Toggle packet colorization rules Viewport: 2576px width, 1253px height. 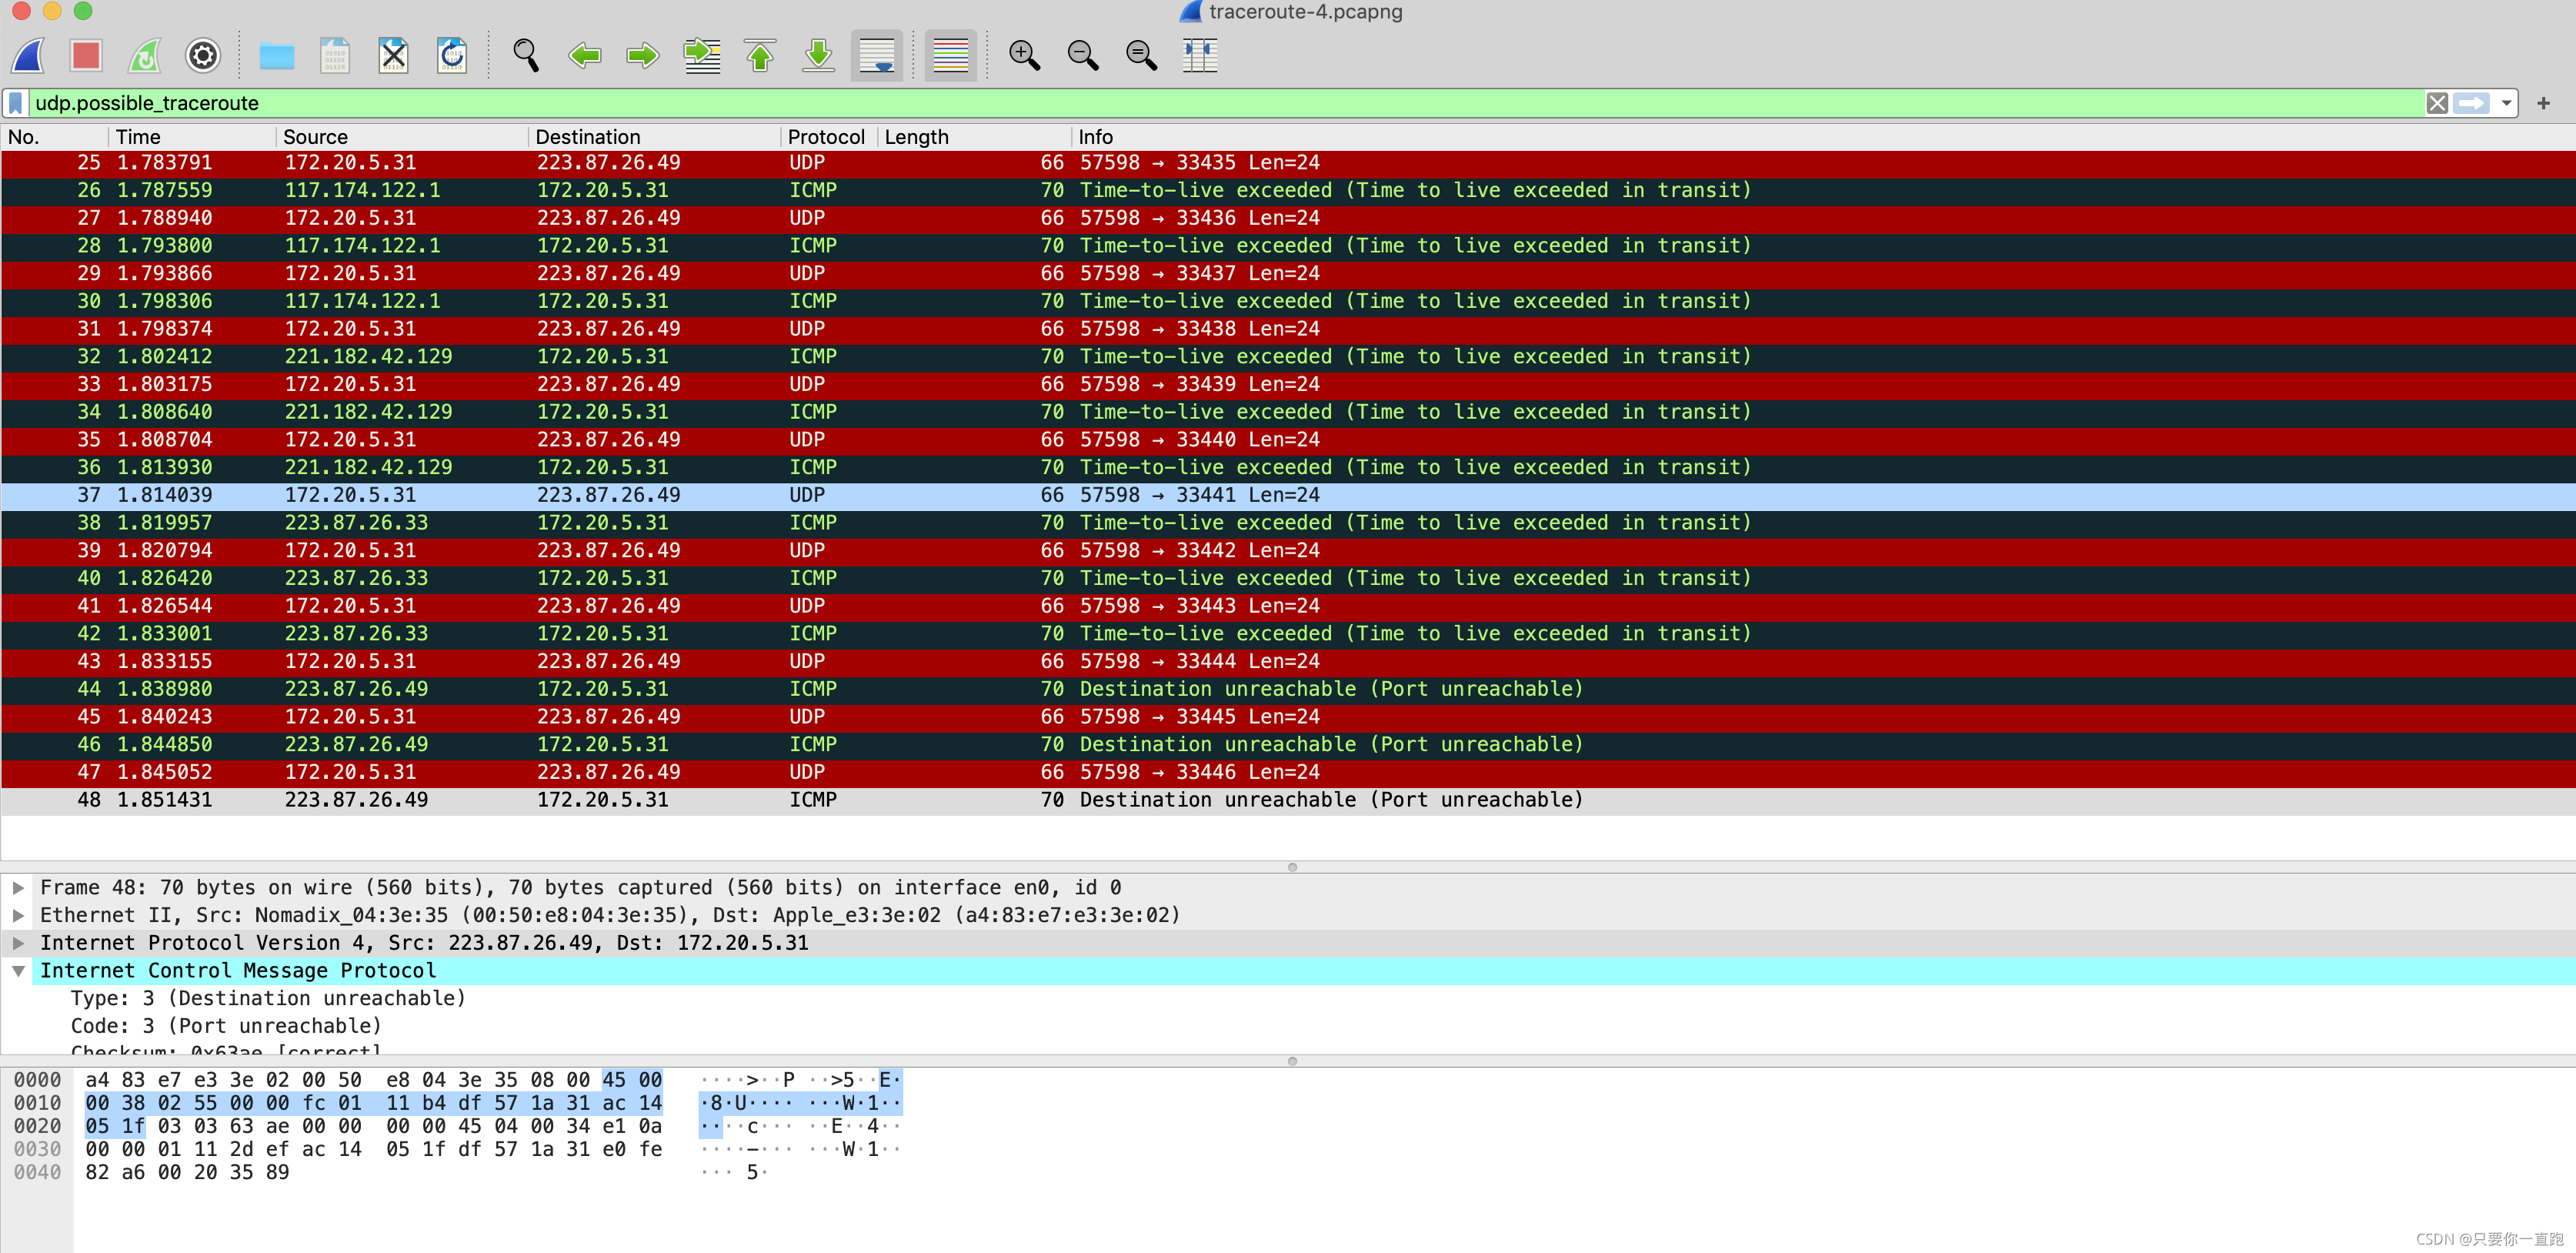coord(950,55)
